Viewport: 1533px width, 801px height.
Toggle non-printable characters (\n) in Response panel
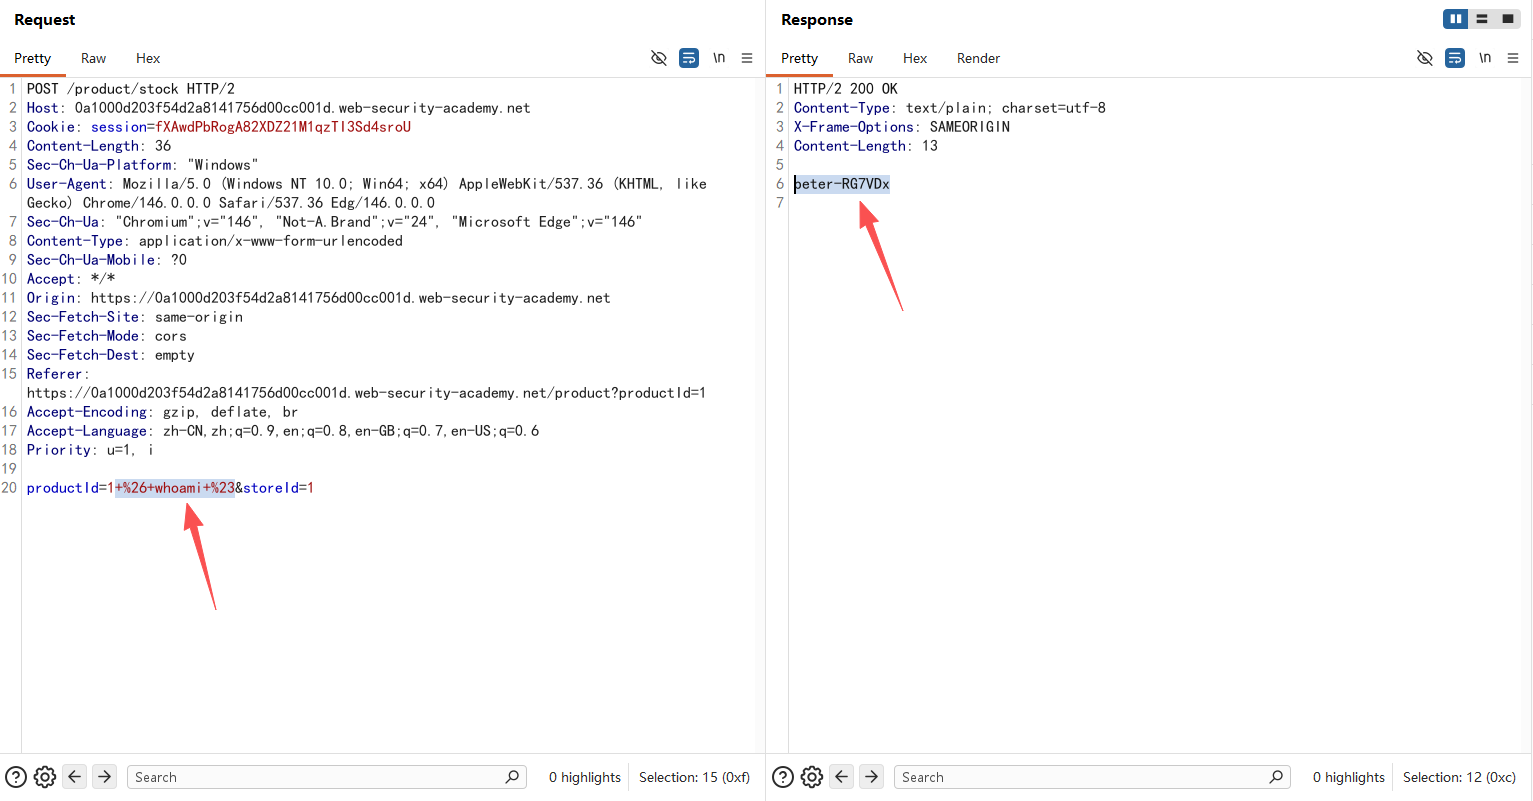pyautogui.click(x=1485, y=58)
